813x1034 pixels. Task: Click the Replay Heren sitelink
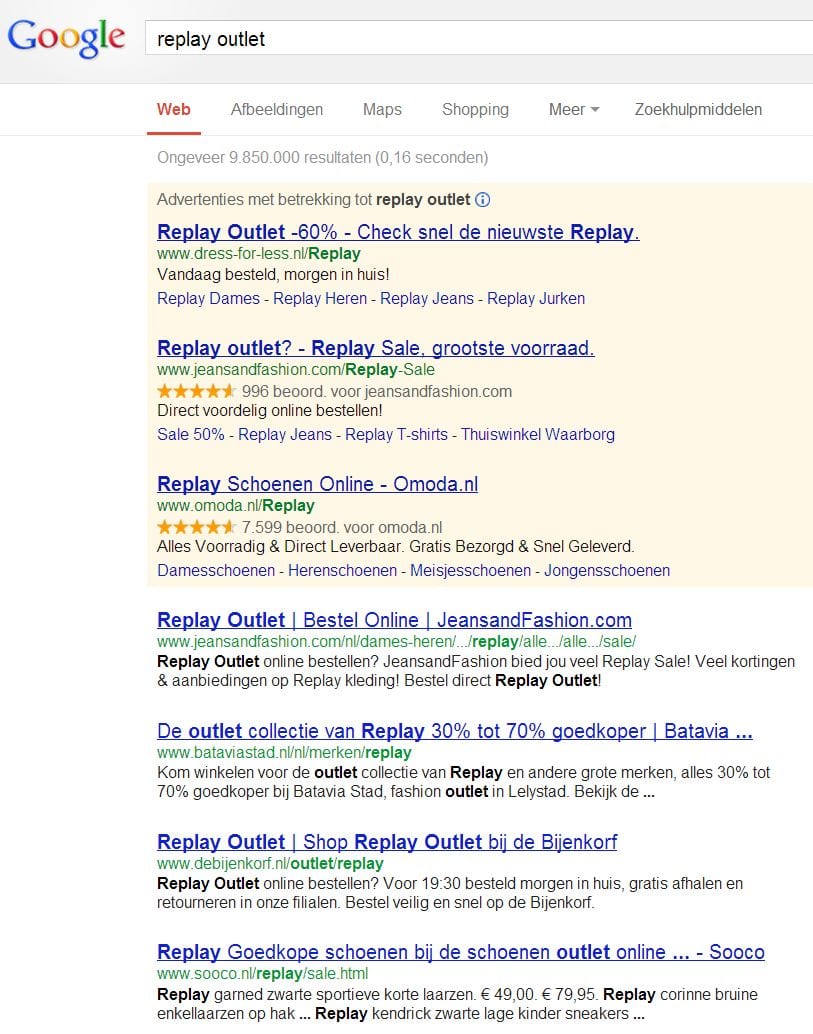[x=320, y=299]
